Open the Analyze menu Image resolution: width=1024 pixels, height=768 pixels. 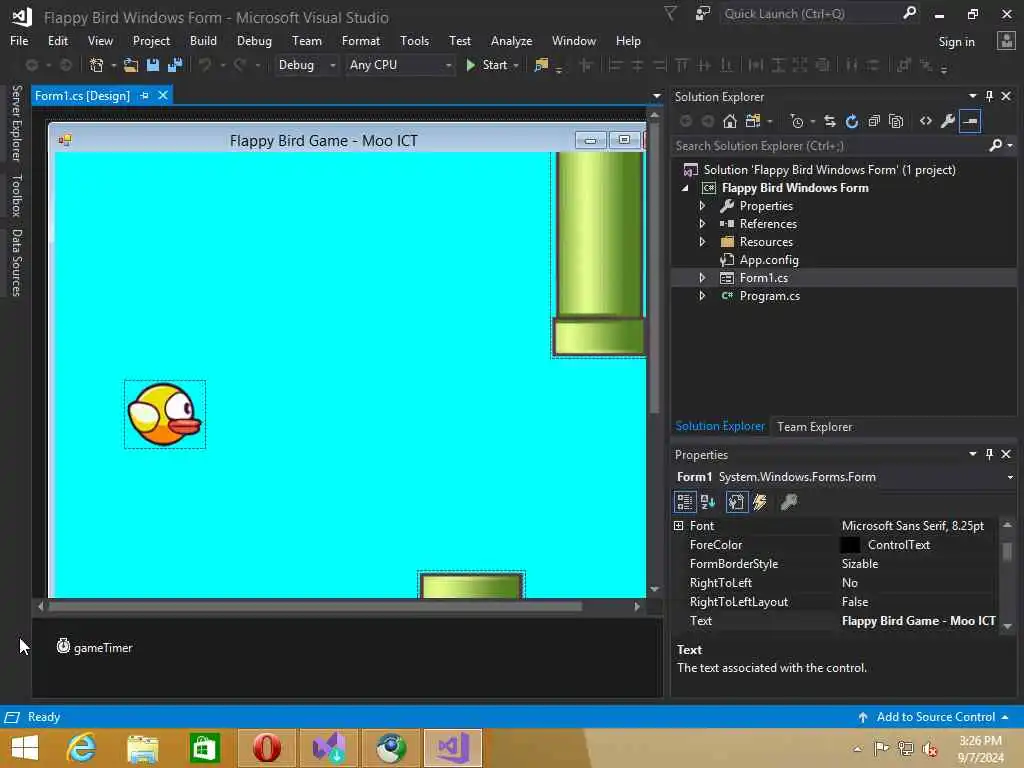(511, 40)
